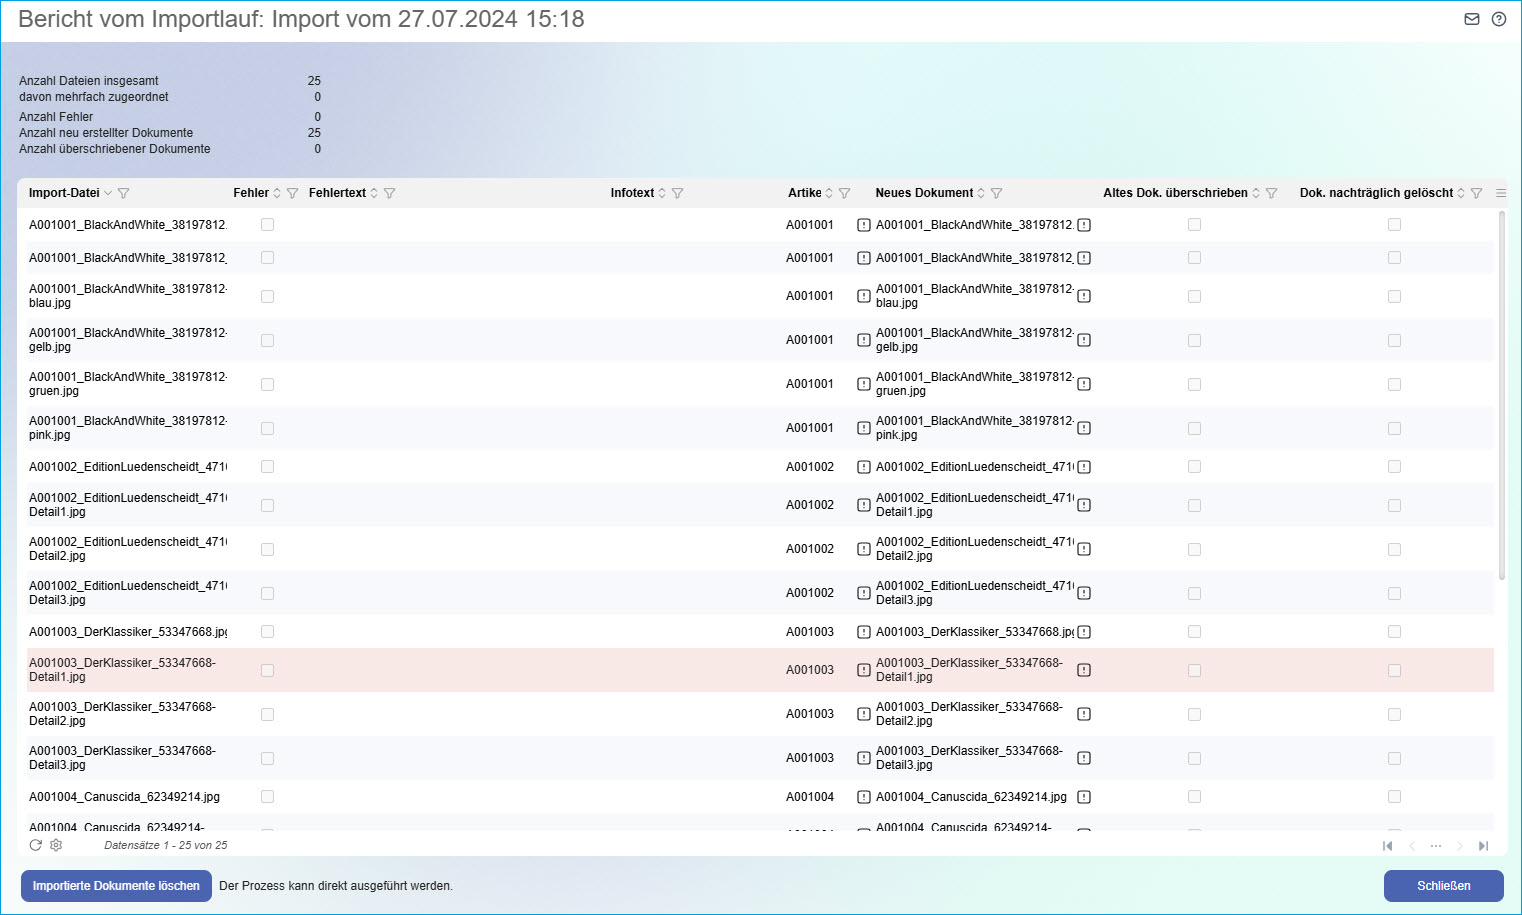Click the mail envelope icon in header
The height and width of the screenshot is (915, 1522).
click(1471, 19)
